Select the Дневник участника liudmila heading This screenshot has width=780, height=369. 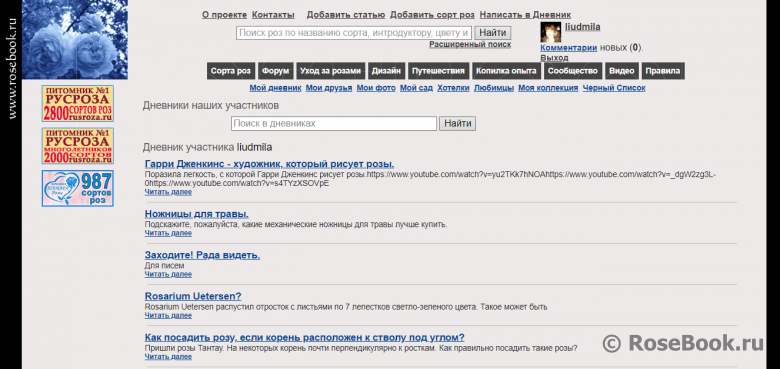click(x=207, y=147)
